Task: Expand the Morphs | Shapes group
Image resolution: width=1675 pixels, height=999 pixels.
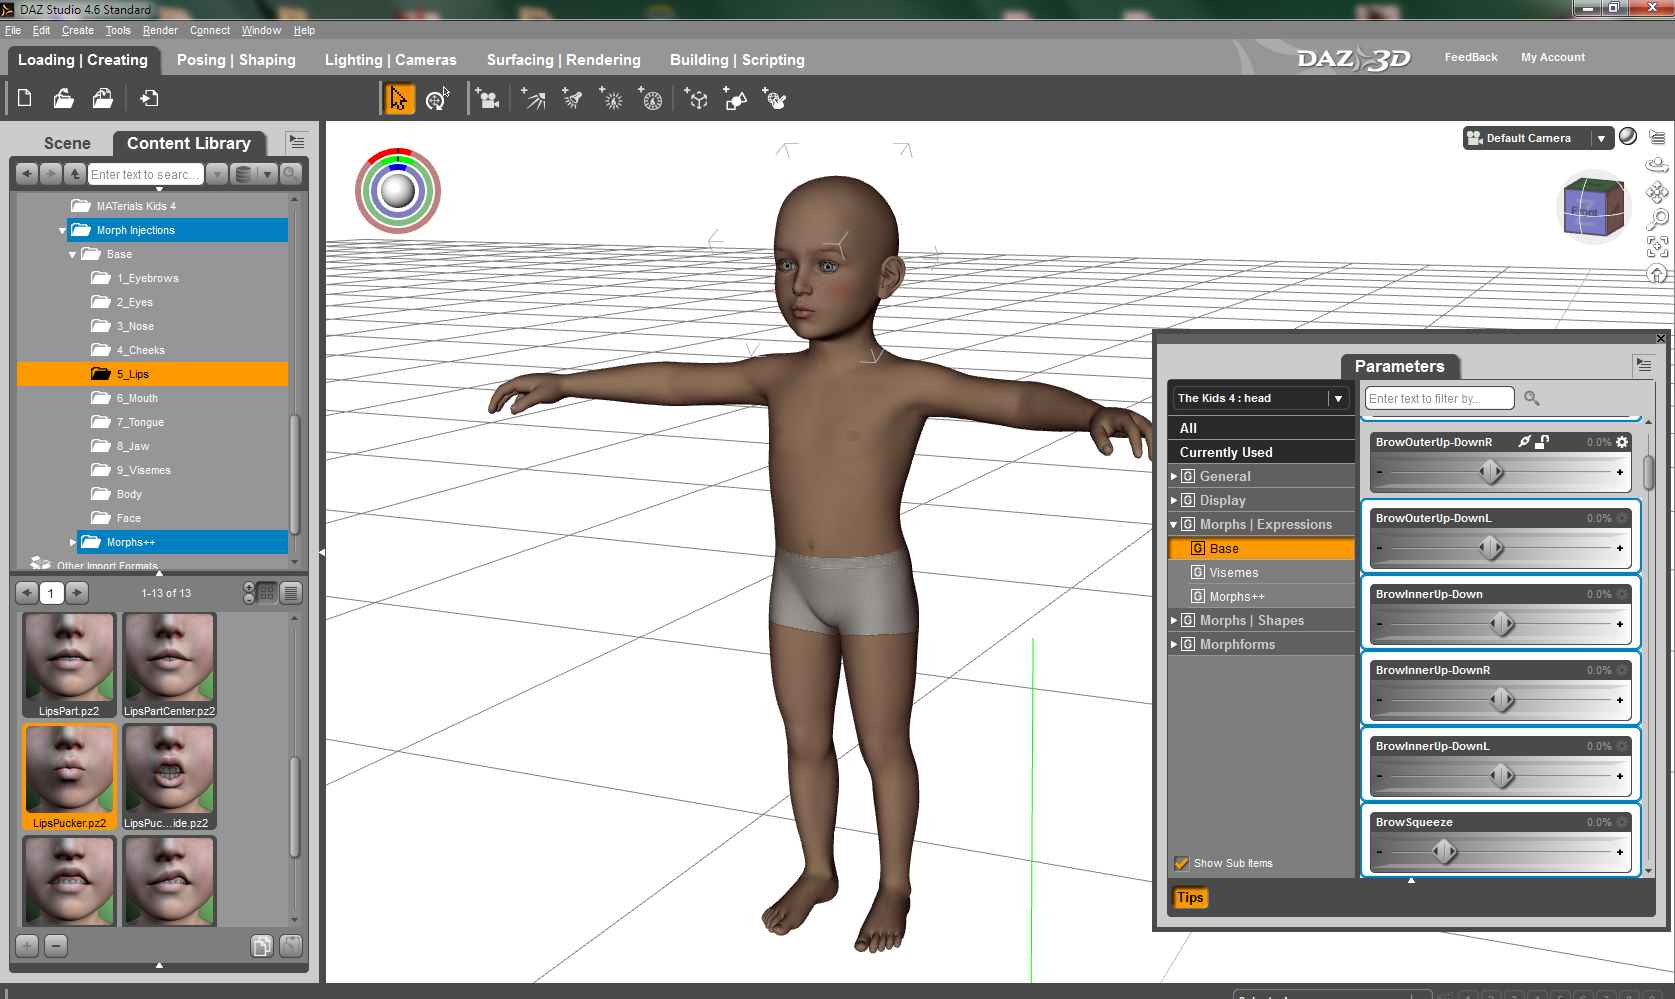Action: tap(1174, 621)
